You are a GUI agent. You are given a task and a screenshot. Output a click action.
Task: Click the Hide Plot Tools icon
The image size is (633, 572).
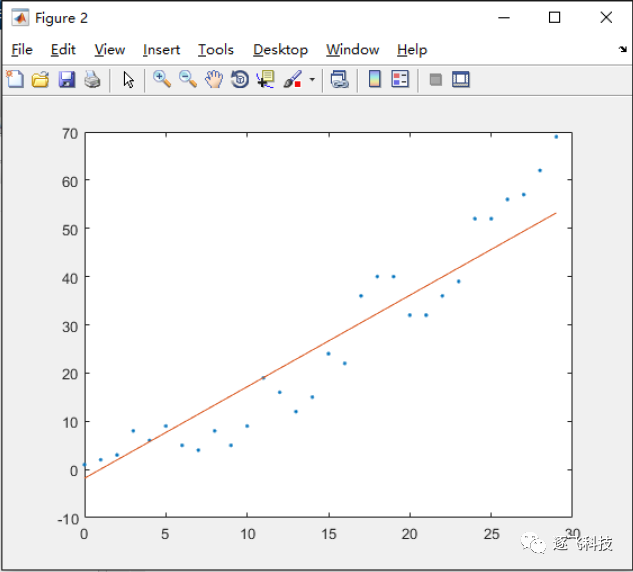[x=436, y=80]
